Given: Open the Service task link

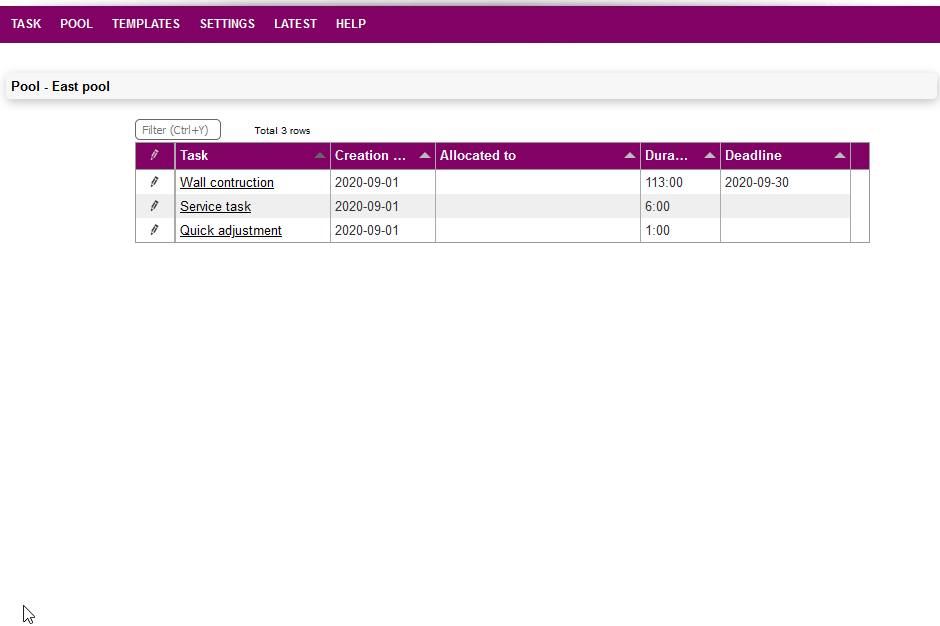Looking at the screenshot, I should [x=215, y=207].
